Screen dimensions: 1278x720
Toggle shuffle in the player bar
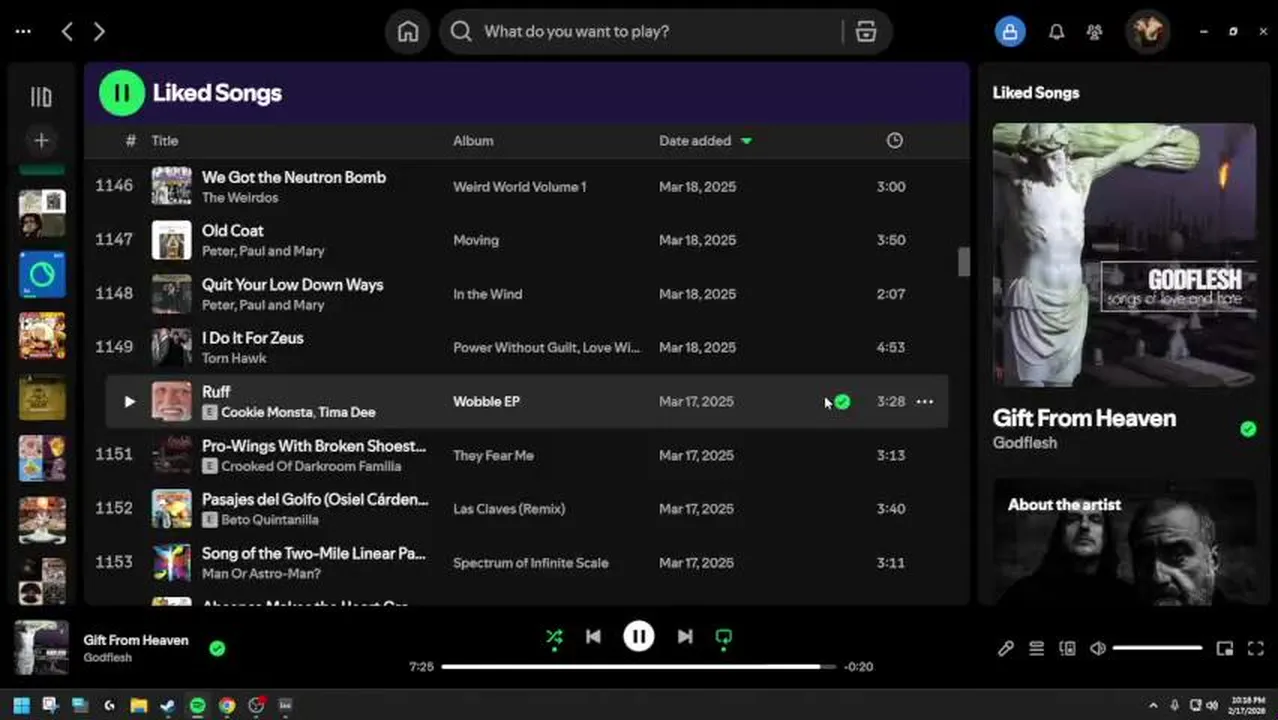click(554, 637)
